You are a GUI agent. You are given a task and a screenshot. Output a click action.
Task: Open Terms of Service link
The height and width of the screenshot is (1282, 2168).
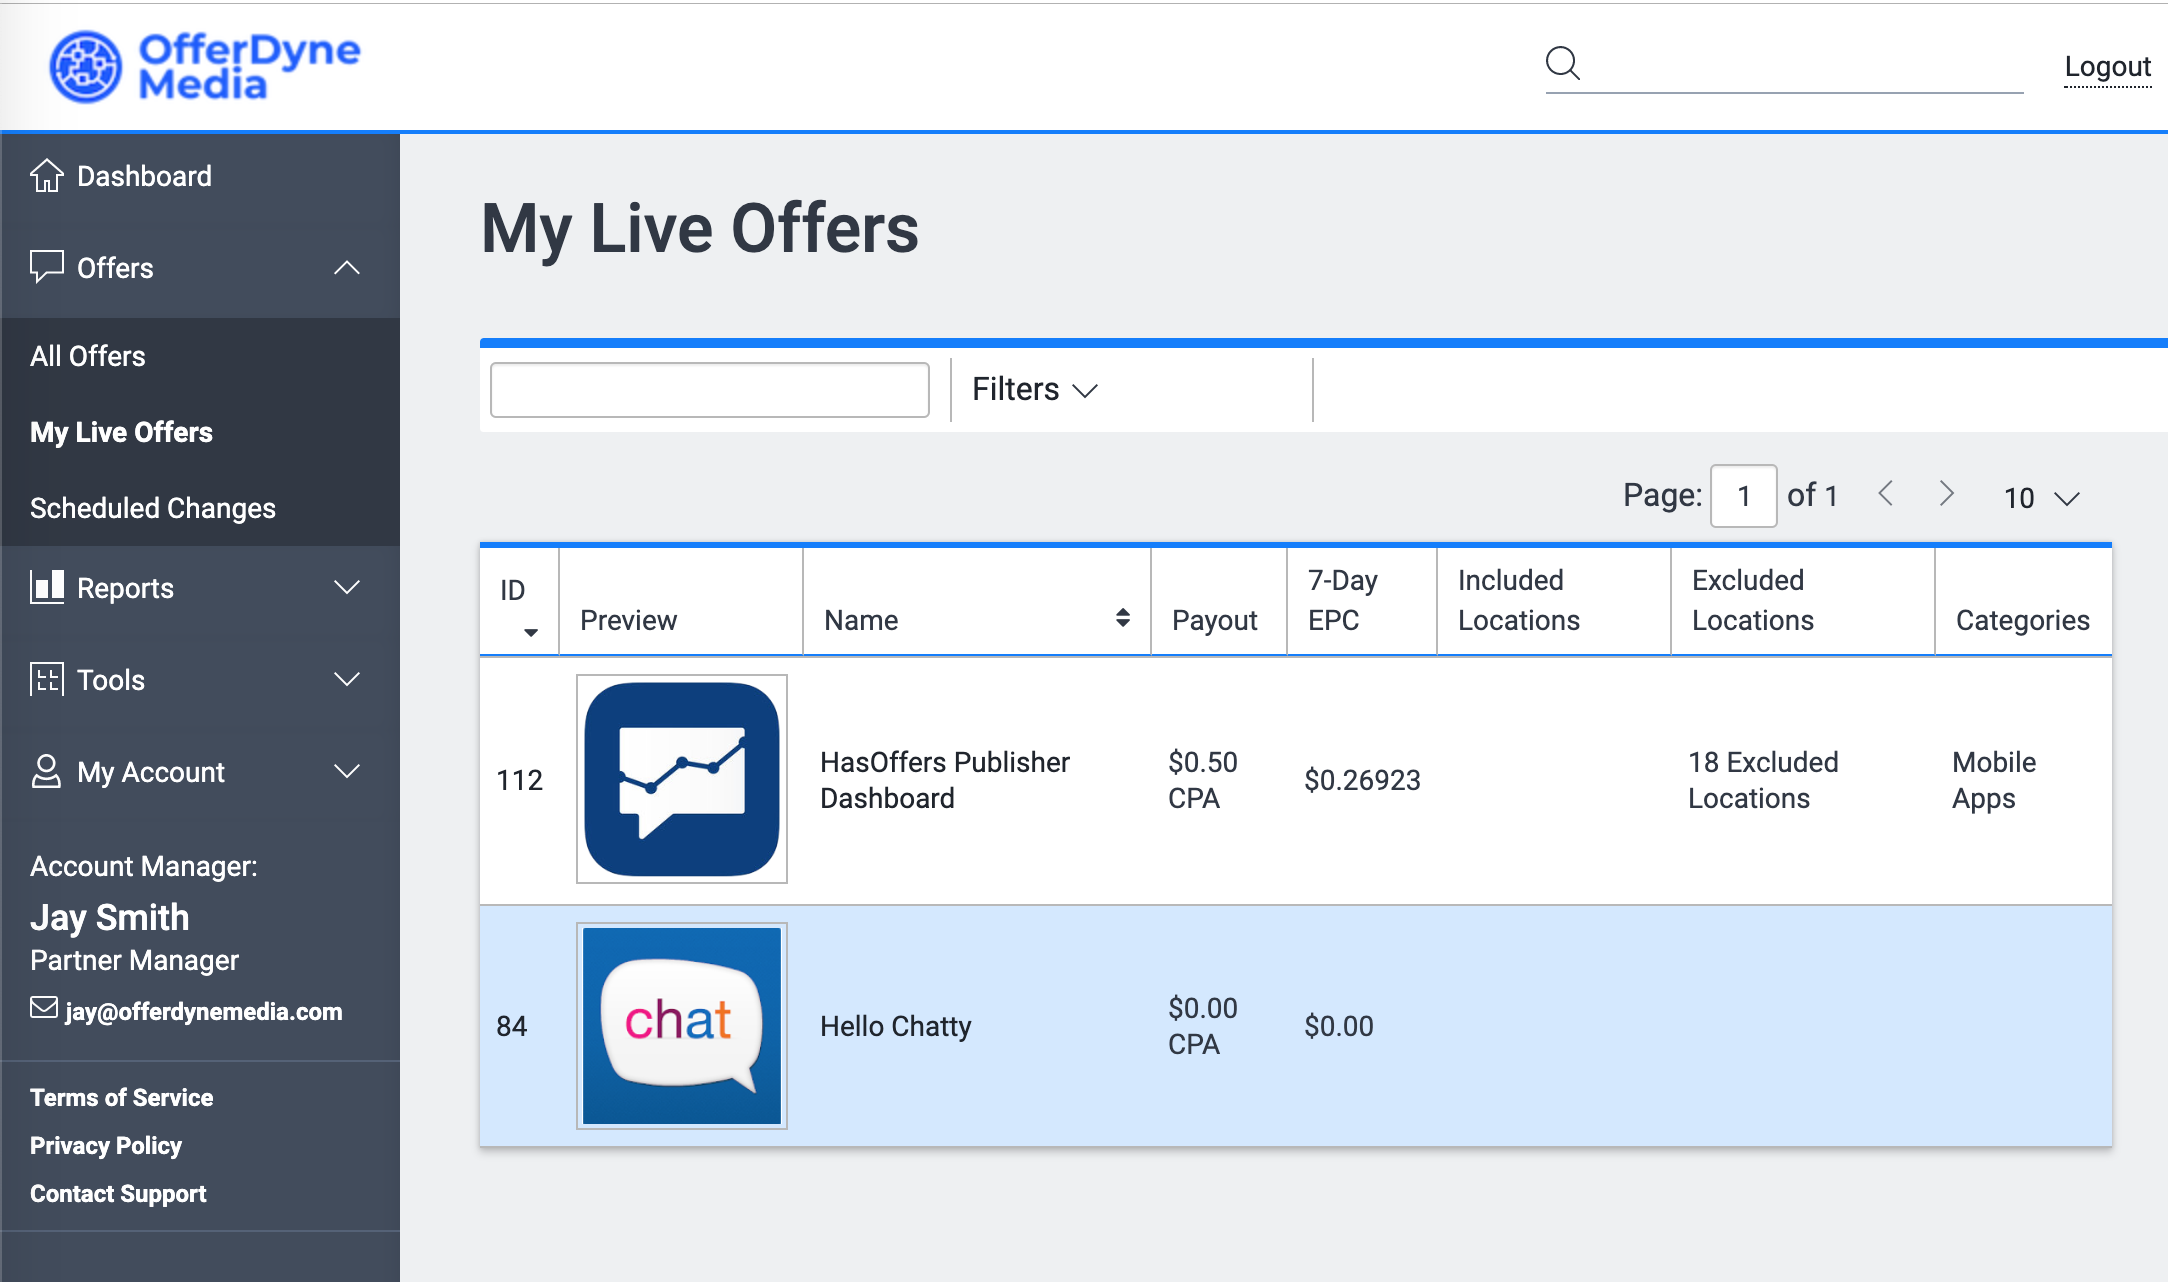121,1097
